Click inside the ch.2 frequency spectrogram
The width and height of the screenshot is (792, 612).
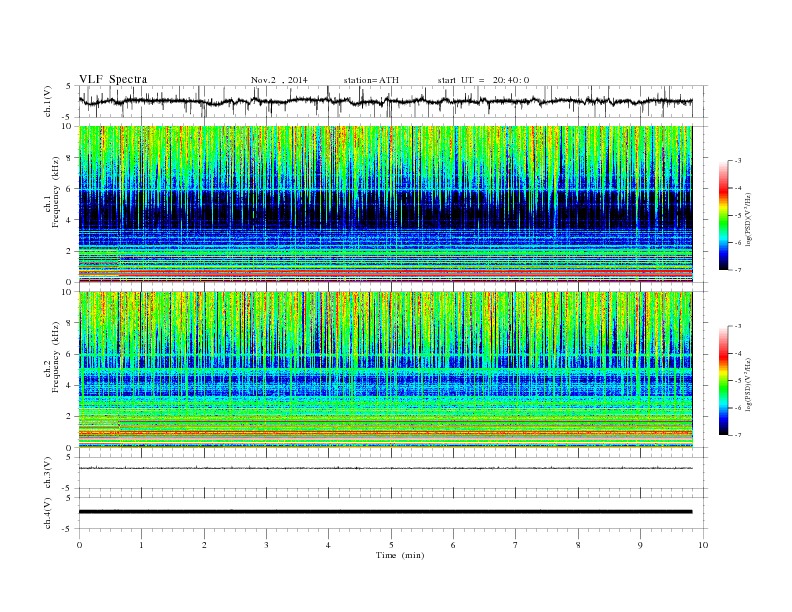pos(385,369)
